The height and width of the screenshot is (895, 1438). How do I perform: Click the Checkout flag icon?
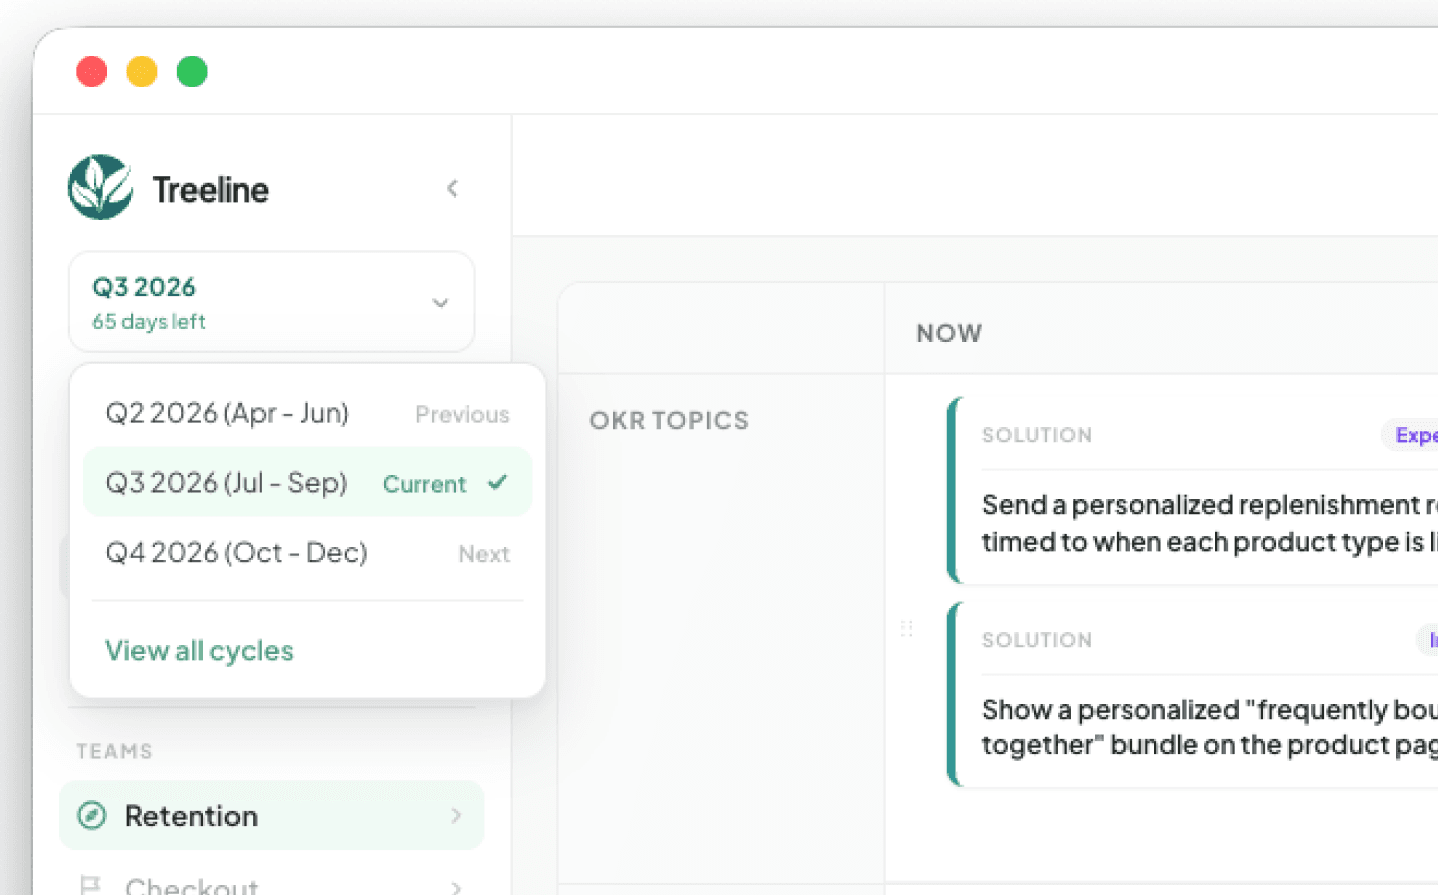point(91,885)
